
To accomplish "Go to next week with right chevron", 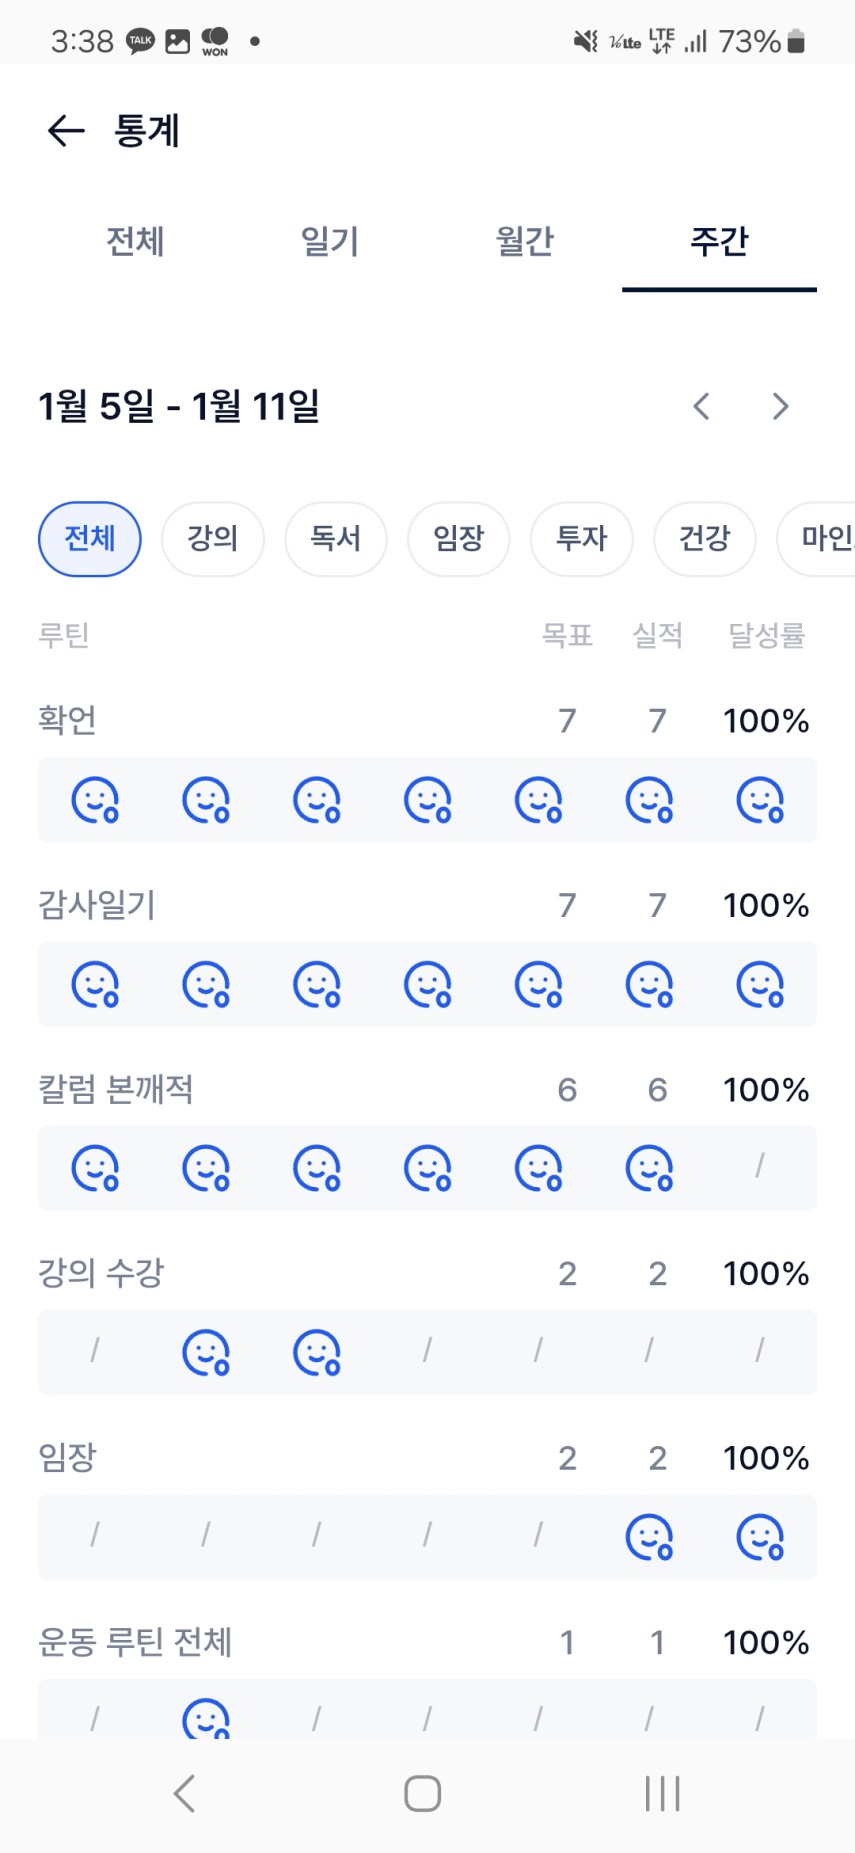I will click(x=781, y=406).
